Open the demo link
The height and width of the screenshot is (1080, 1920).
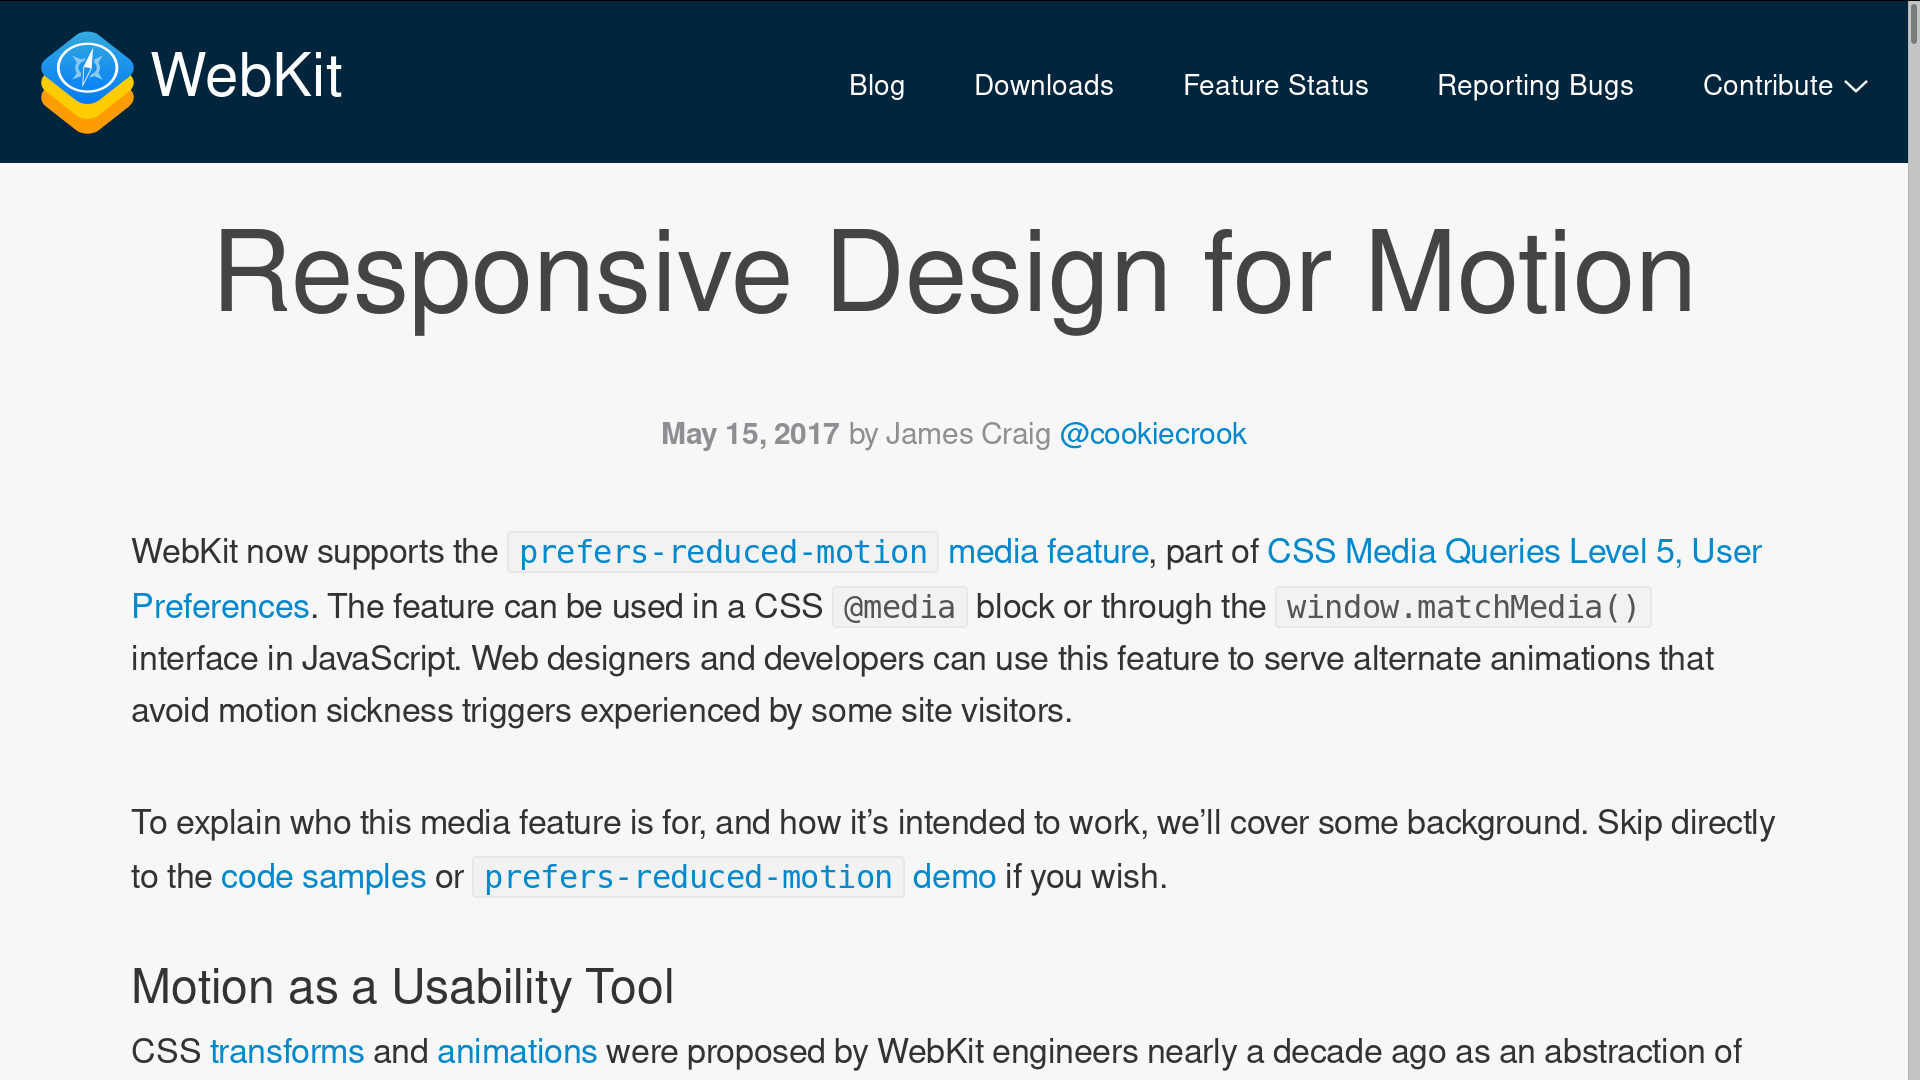tap(953, 877)
